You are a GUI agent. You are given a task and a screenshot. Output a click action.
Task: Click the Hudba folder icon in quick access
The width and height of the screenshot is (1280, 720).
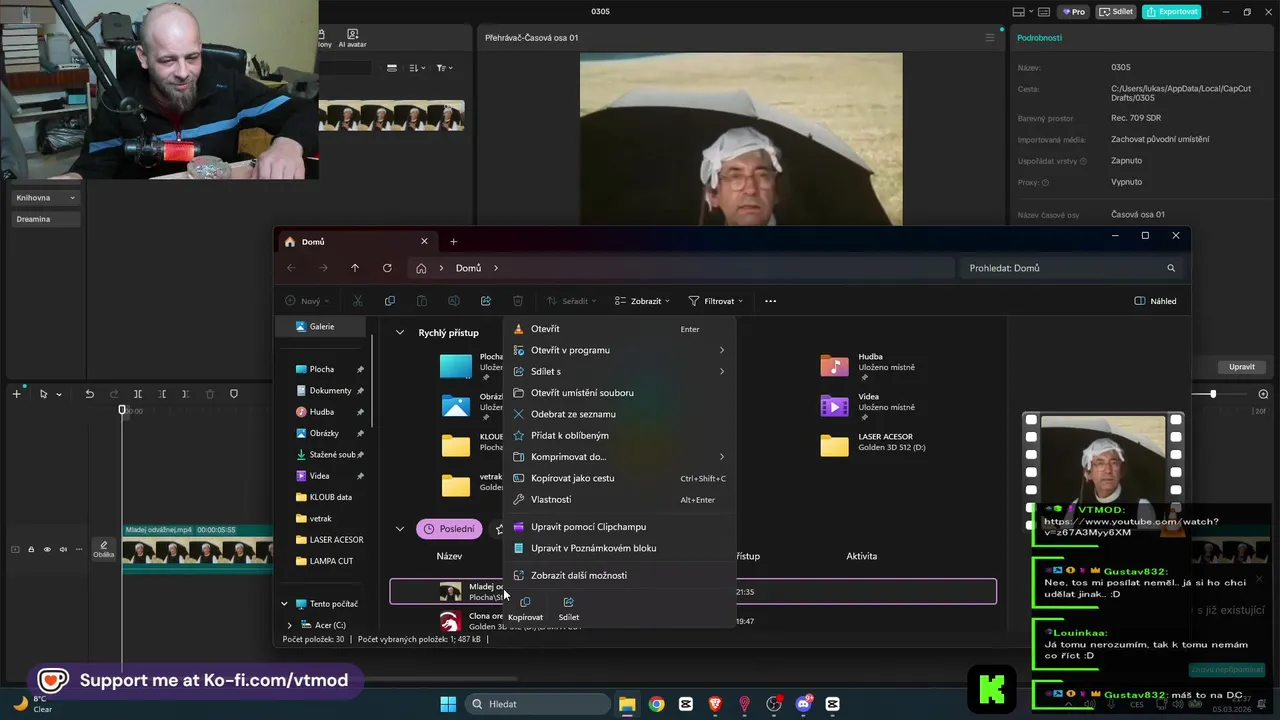click(834, 366)
